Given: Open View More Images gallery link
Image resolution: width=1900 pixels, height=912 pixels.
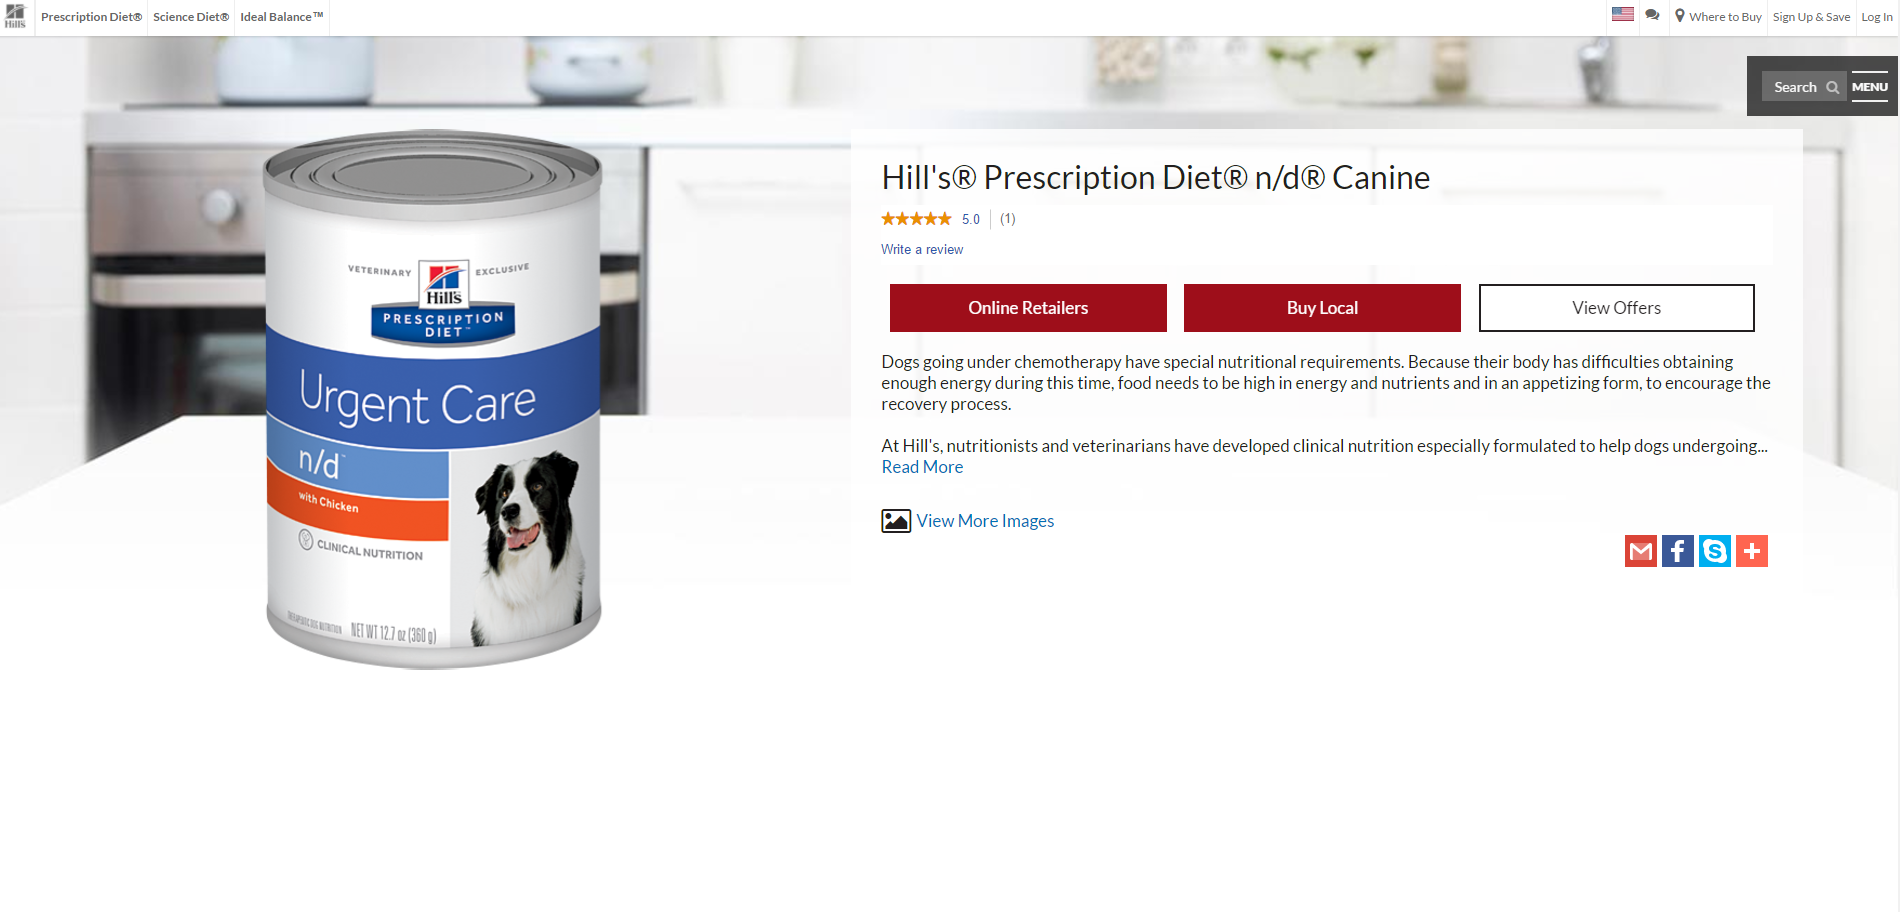Looking at the screenshot, I should [985, 521].
